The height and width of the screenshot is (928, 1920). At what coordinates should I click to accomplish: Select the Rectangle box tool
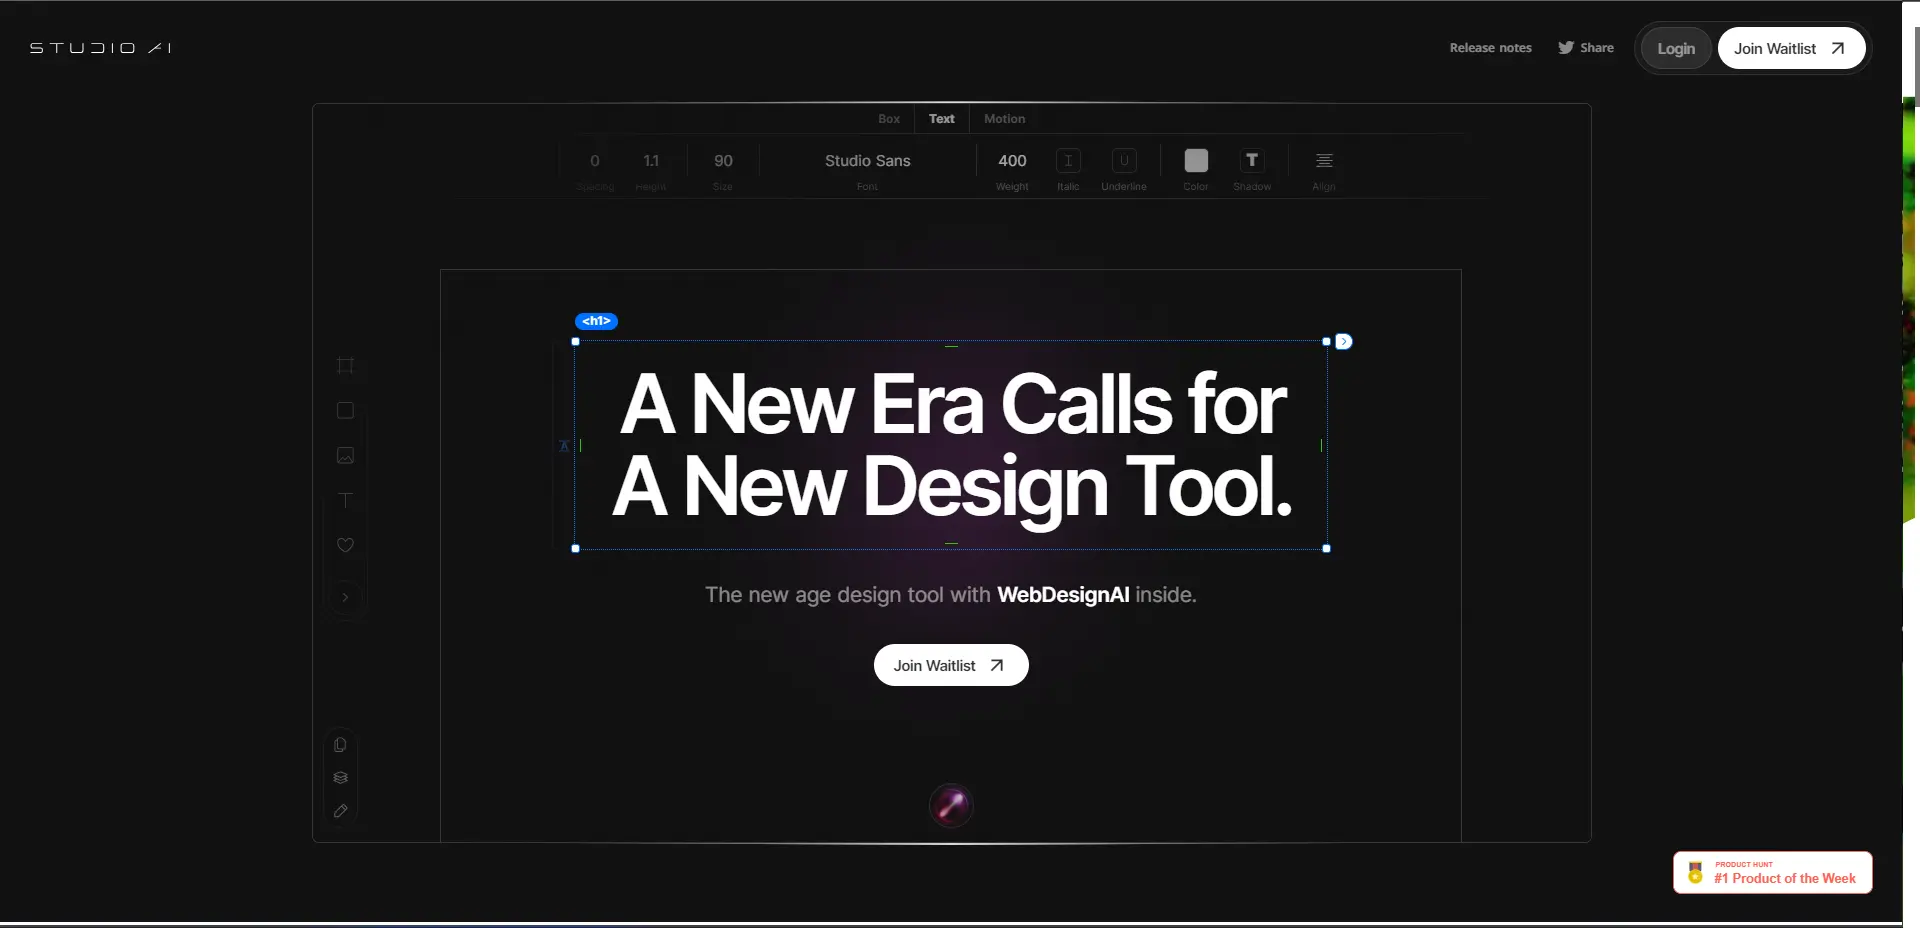[x=345, y=411]
